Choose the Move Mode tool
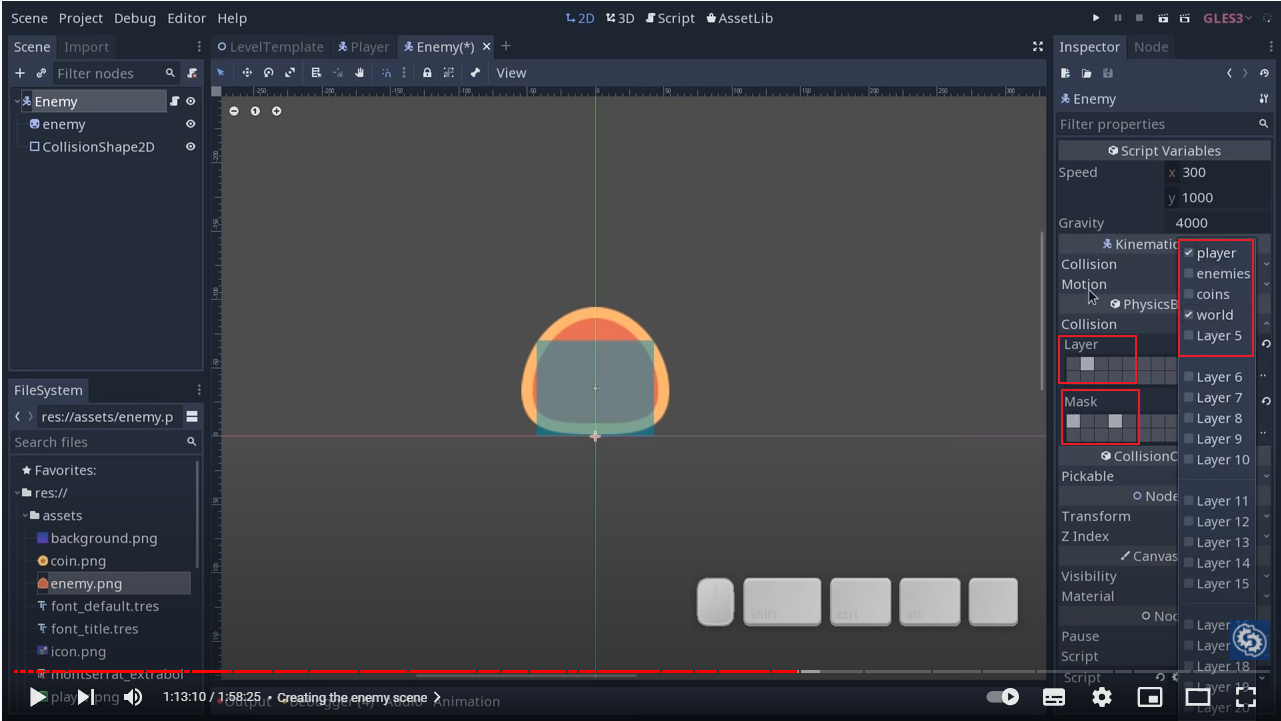1281x721 pixels. (247, 73)
